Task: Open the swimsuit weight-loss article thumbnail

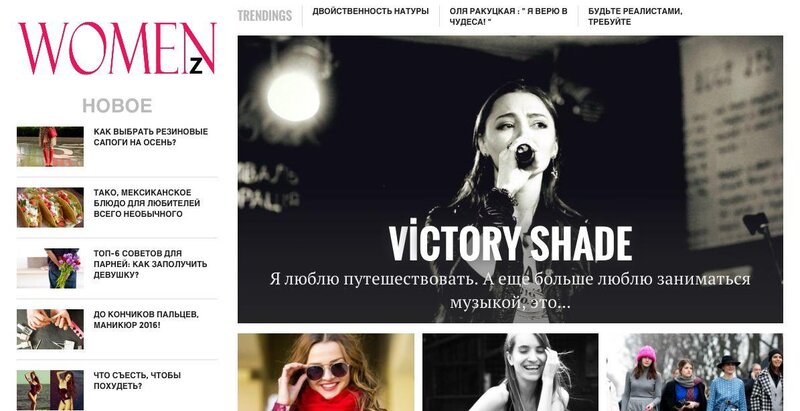Action: (x=50, y=390)
